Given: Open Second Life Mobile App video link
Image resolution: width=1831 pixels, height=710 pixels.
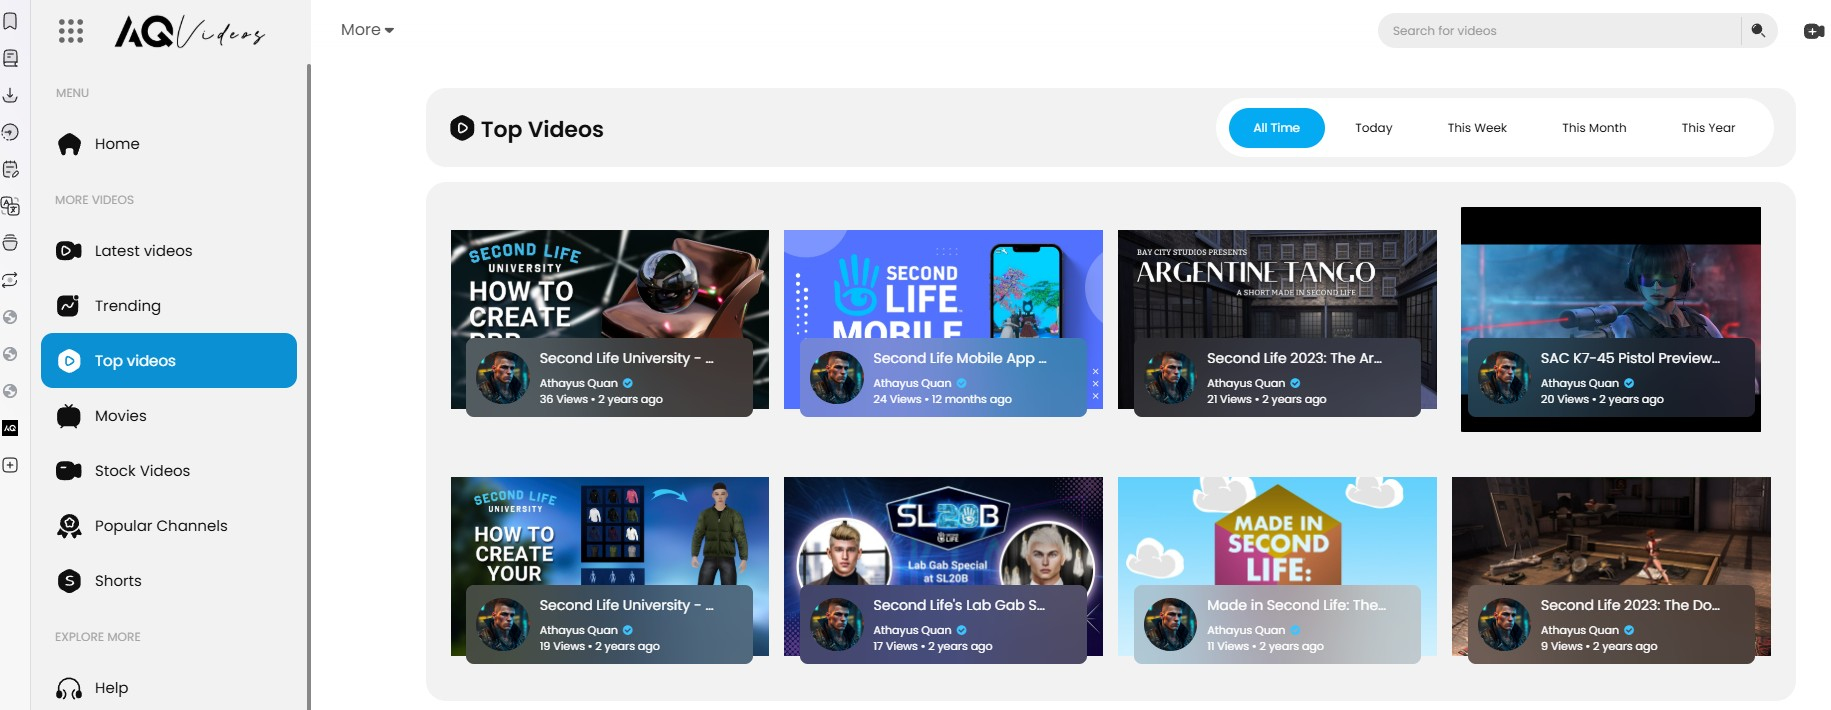Looking at the screenshot, I should point(959,358).
